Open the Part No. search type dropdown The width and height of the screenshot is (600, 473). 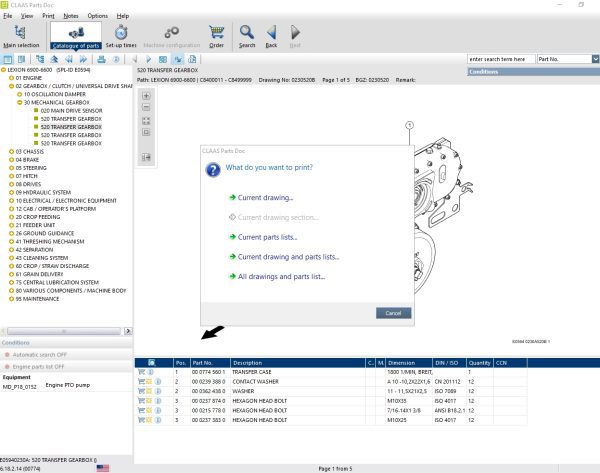tap(595, 59)
